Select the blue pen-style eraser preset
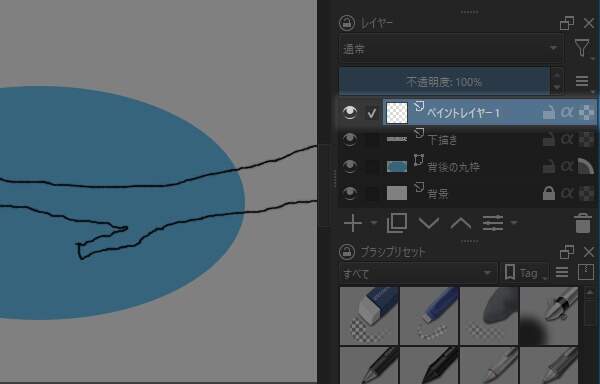 tap(429, 316)
